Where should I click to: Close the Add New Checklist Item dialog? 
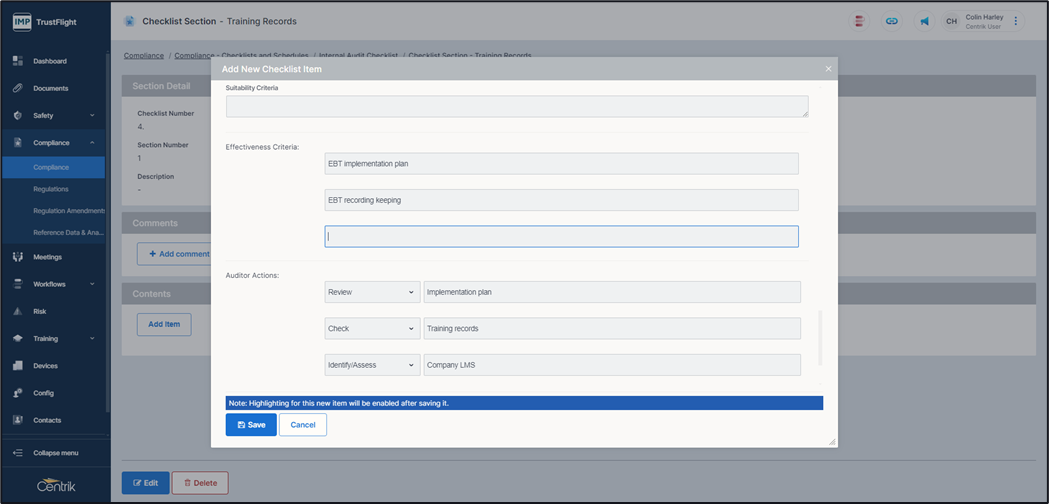[x=828, y=69]
